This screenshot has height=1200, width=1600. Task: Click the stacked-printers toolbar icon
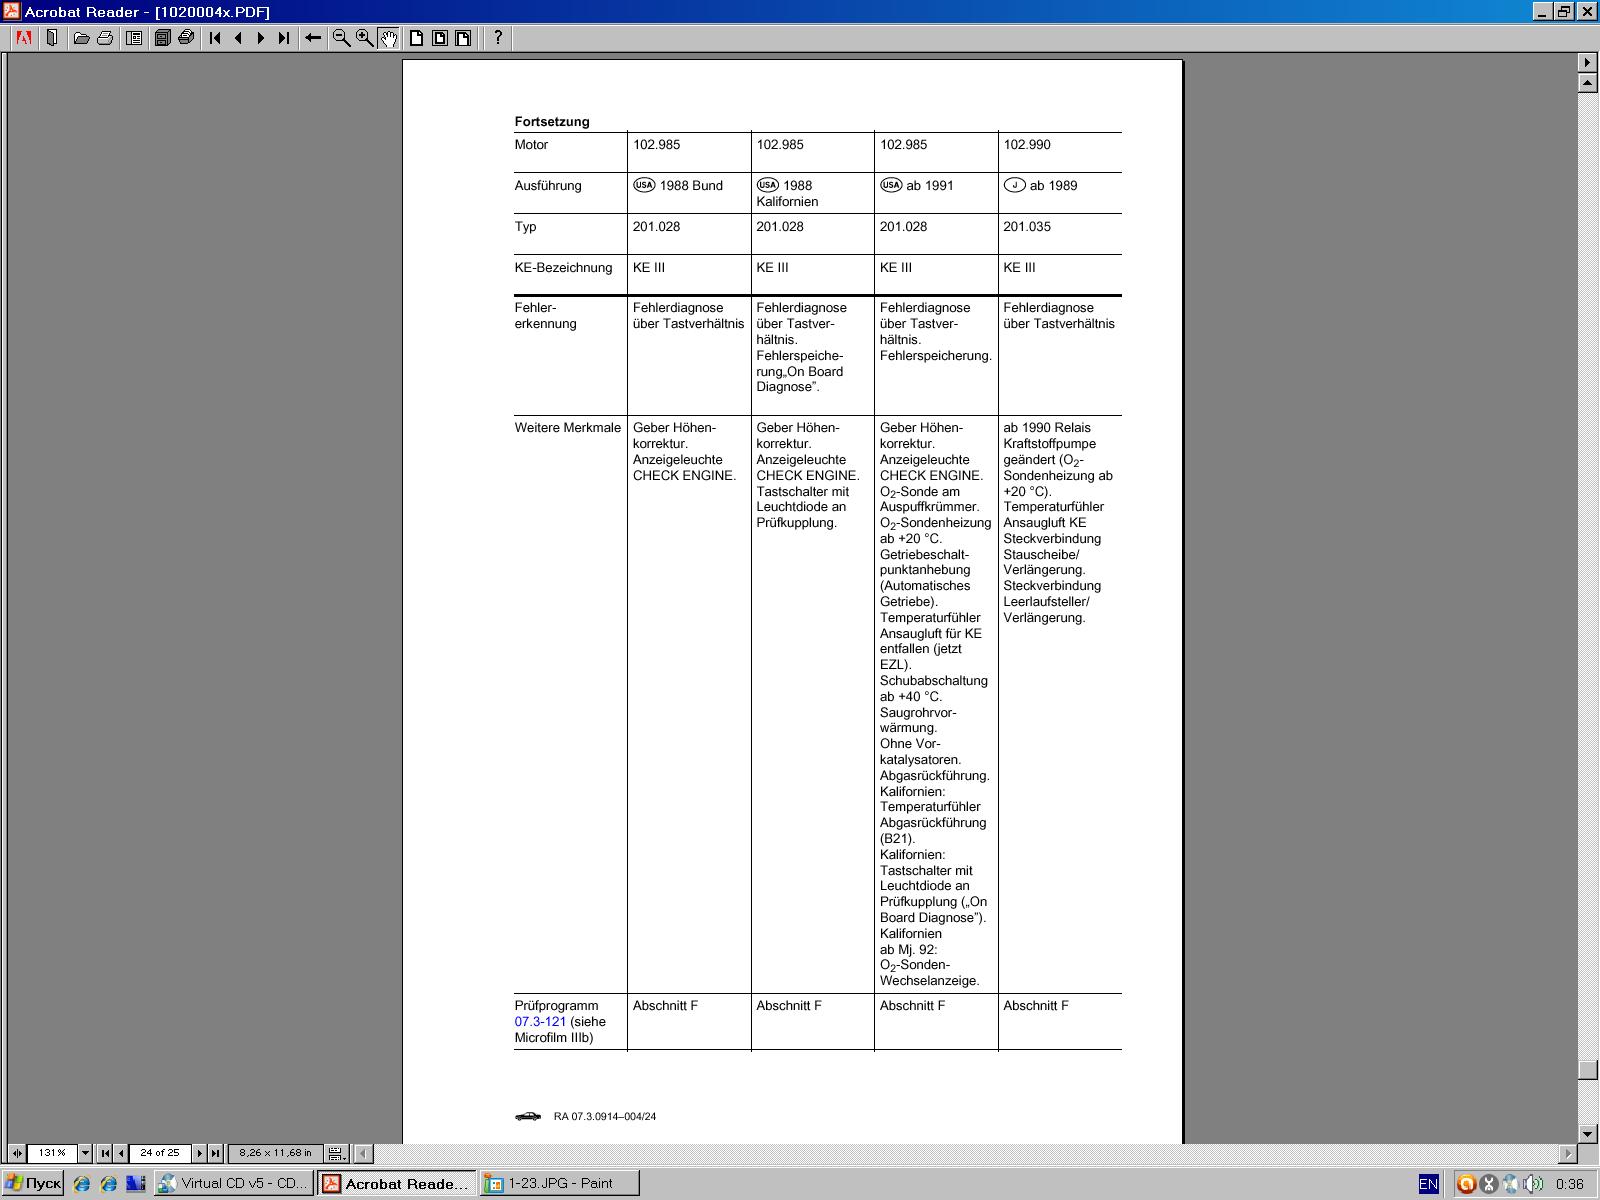click(x=186, y=38)
